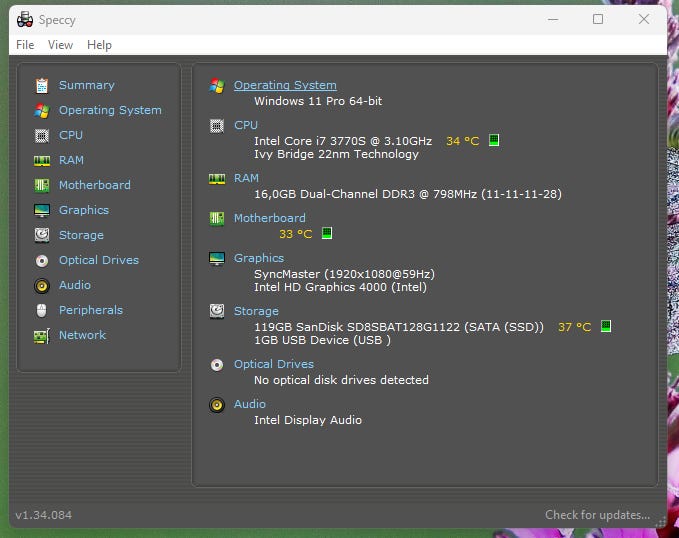The image size is (679, 538).
Task: Open the Help menu
Action: click(99, 45)
